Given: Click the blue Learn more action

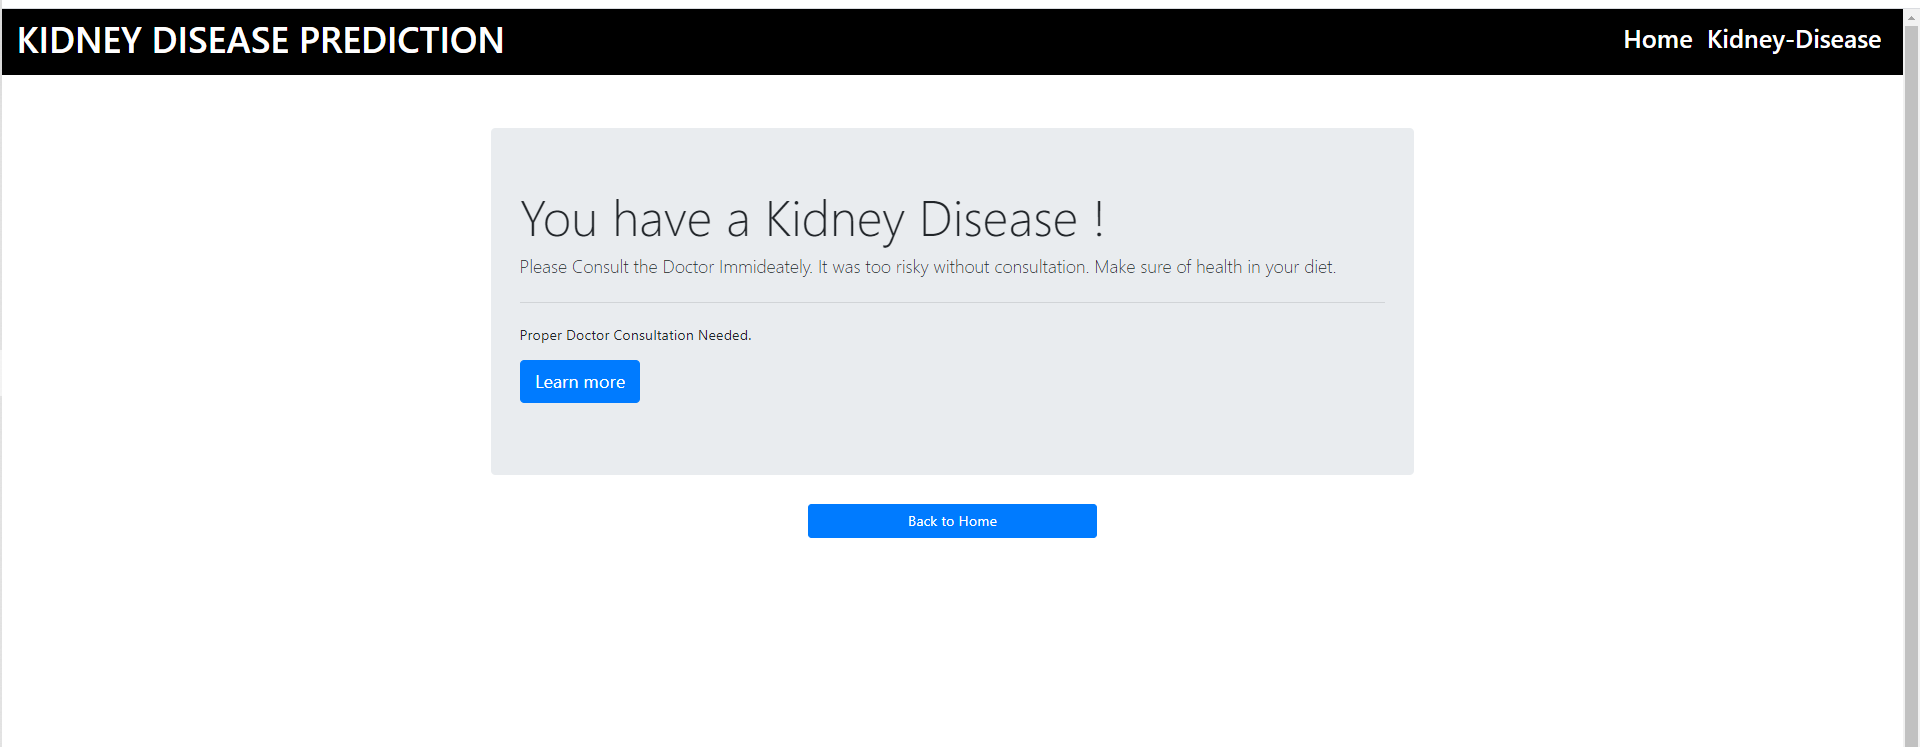Looking at the screenshot, I should tap(579, 381).
